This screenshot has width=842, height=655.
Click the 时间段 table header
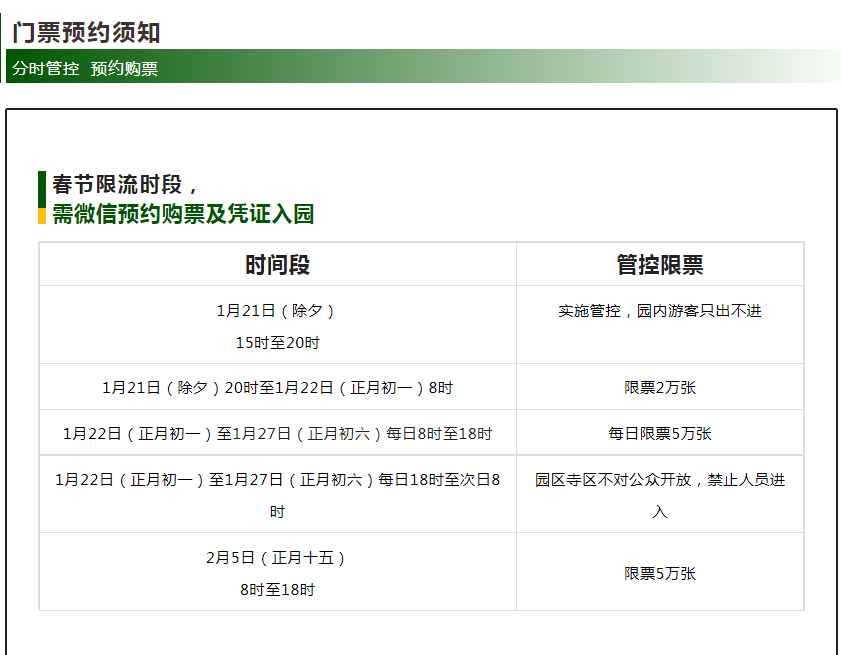(x=275, y=265)
